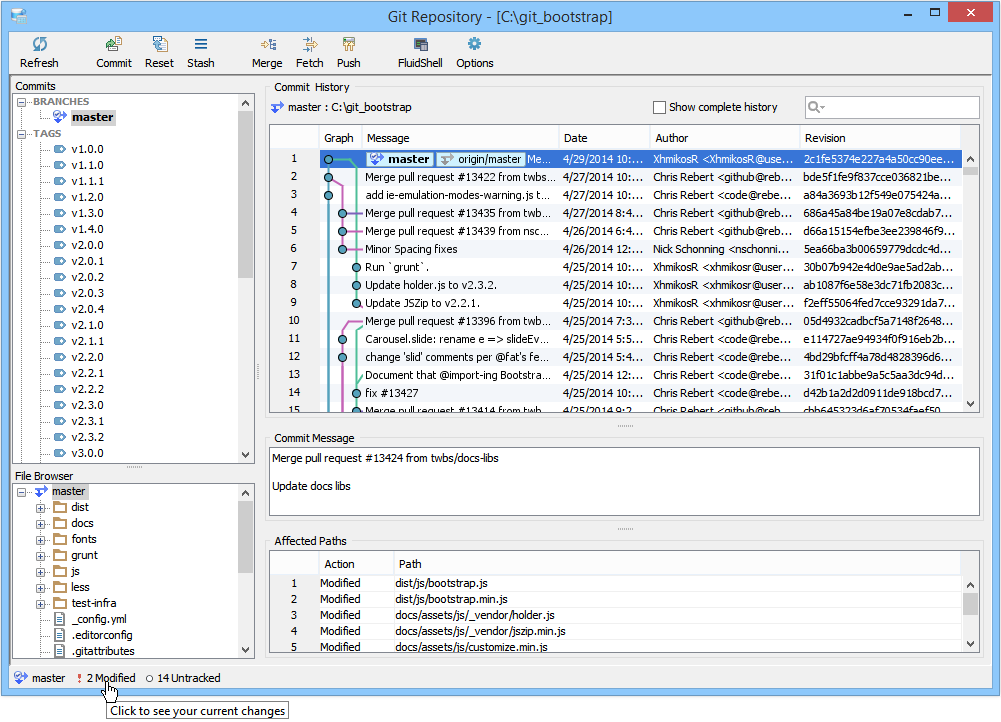Collapse the BRANCHES tree node
Screen dimensions: 1001x722
[22, 102]
